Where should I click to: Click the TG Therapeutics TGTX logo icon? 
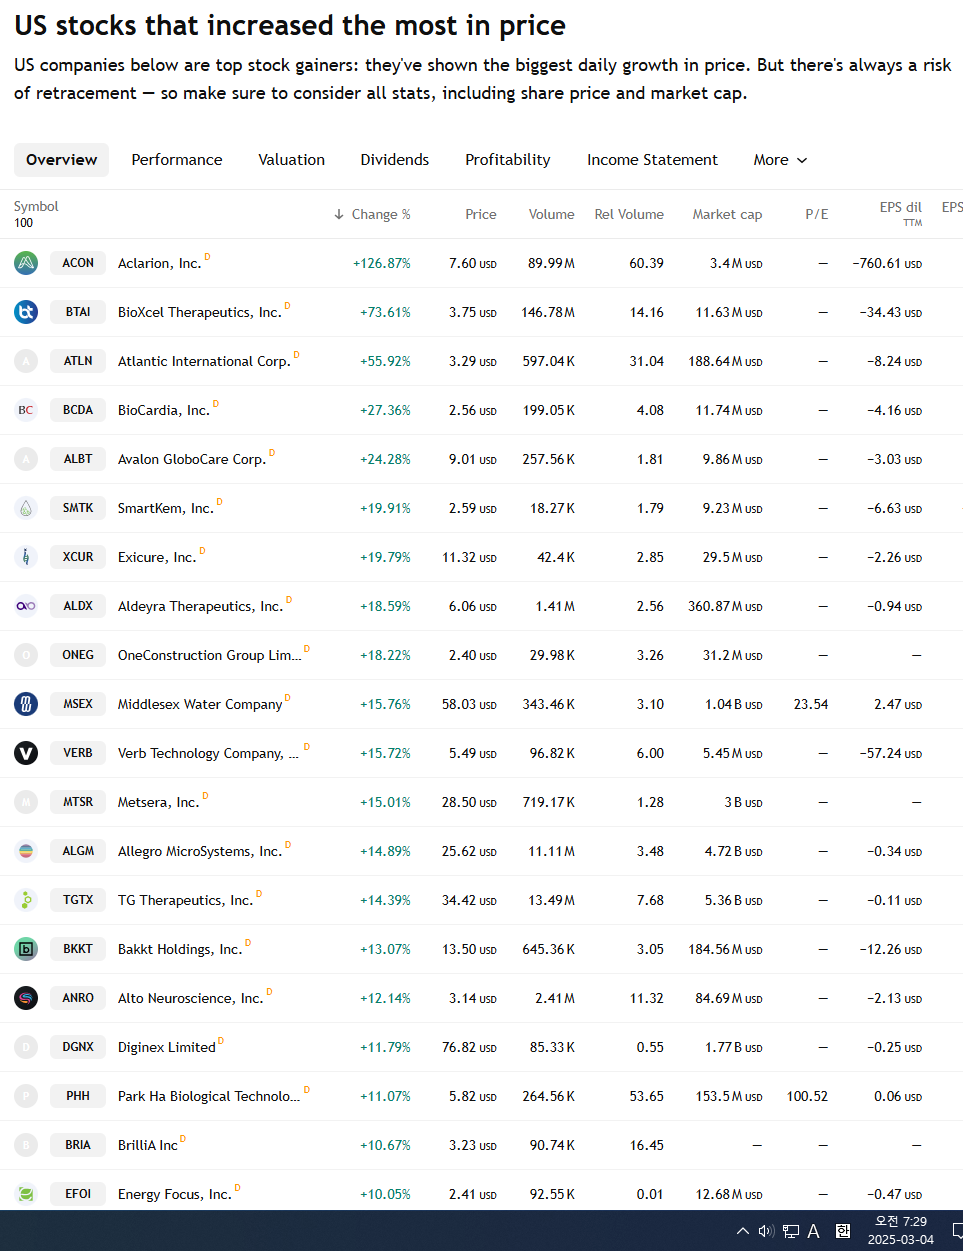(x=26, y=900)
